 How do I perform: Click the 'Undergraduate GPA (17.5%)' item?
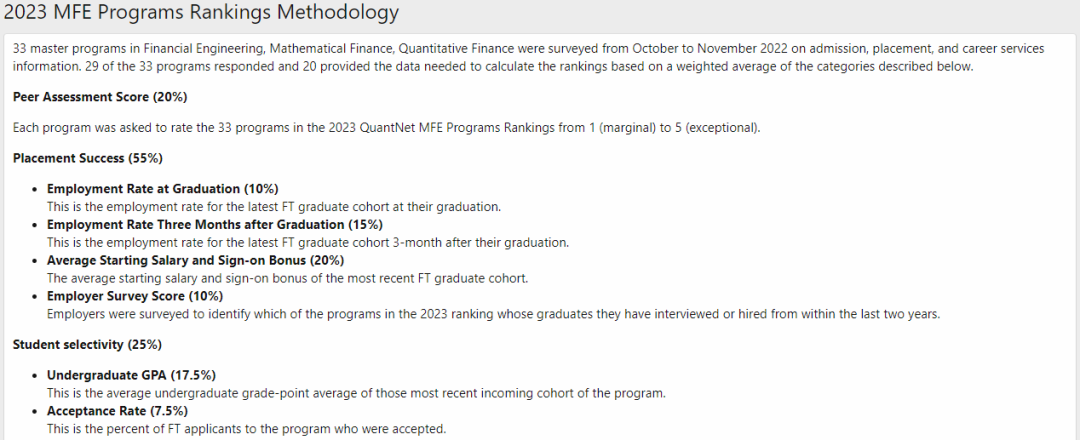coord(132,375)
